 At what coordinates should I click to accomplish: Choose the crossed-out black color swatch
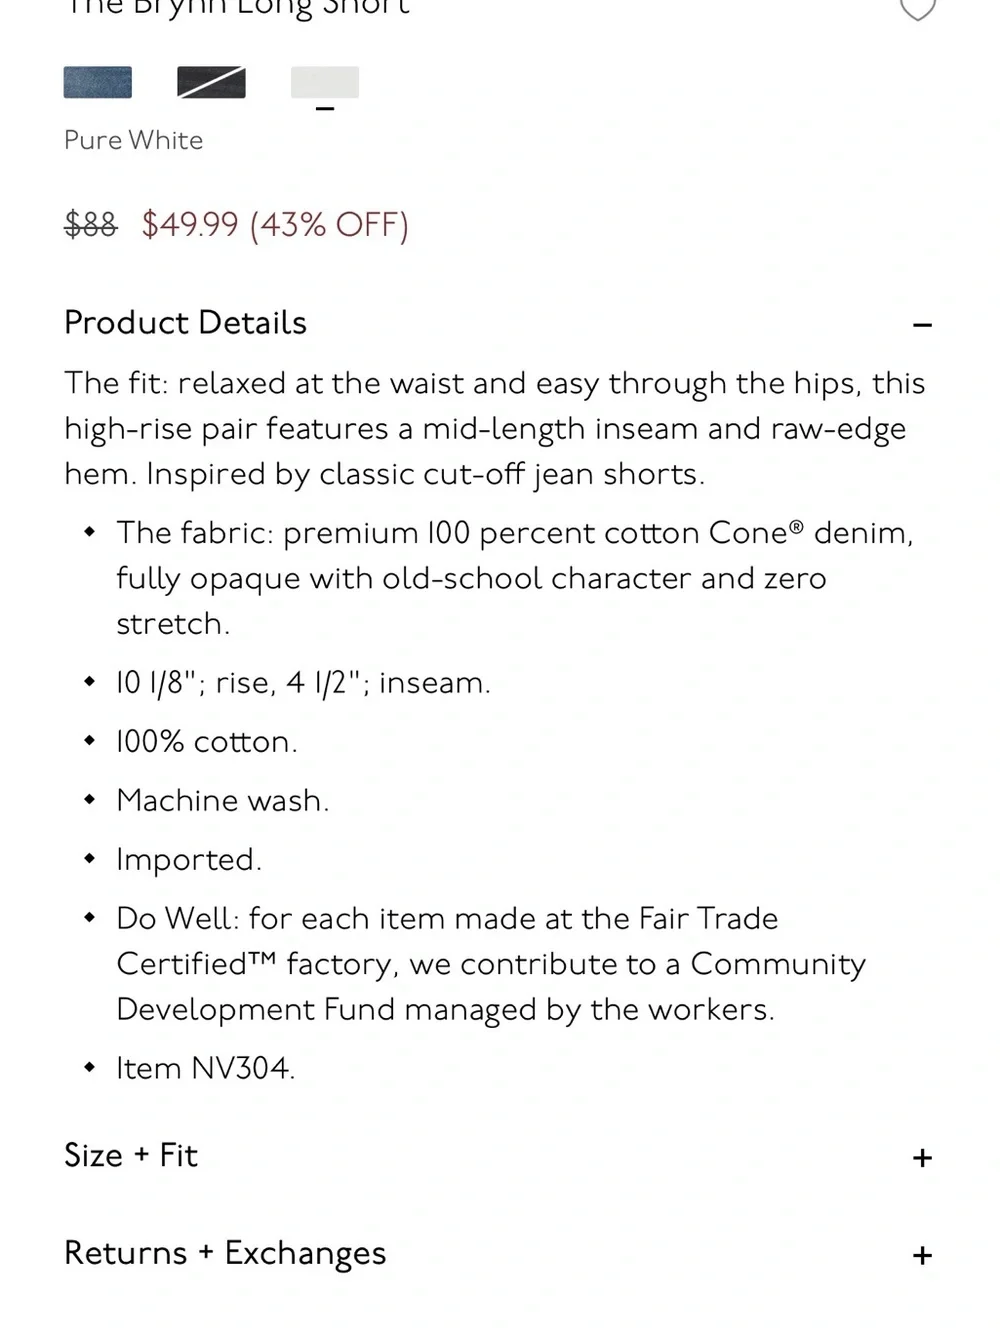(211, 82)
